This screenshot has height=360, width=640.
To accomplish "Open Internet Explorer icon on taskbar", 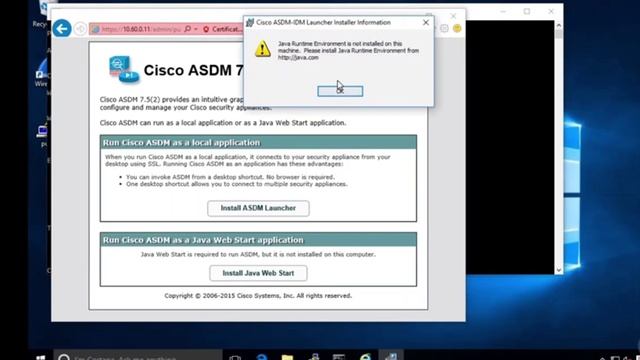I will pos(365,357).
